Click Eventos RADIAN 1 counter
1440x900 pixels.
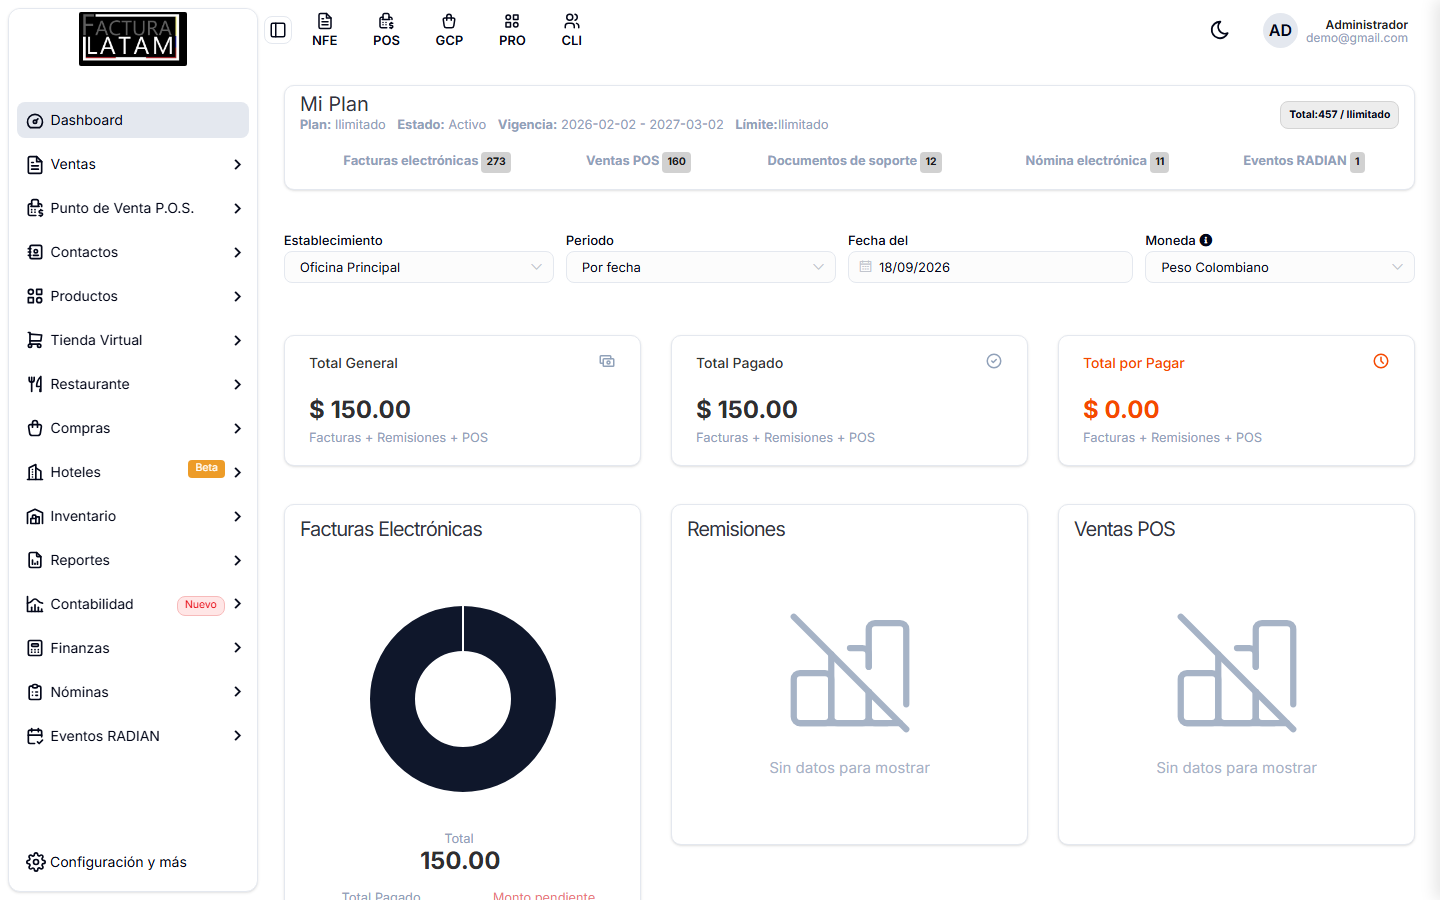pos(1304,161)
